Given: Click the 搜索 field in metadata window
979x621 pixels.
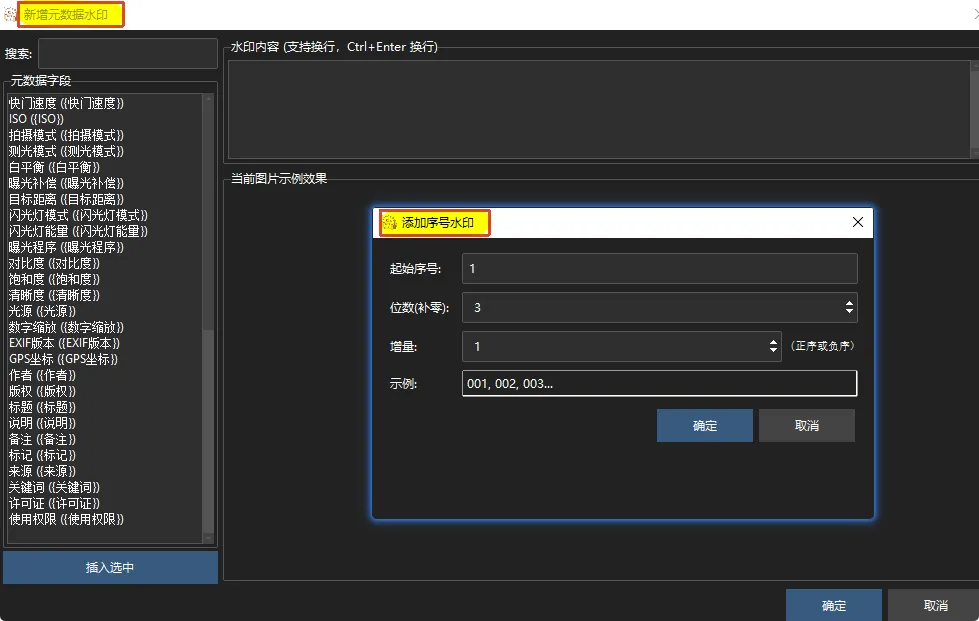Looking at the screenshot, I should [128, 54].
